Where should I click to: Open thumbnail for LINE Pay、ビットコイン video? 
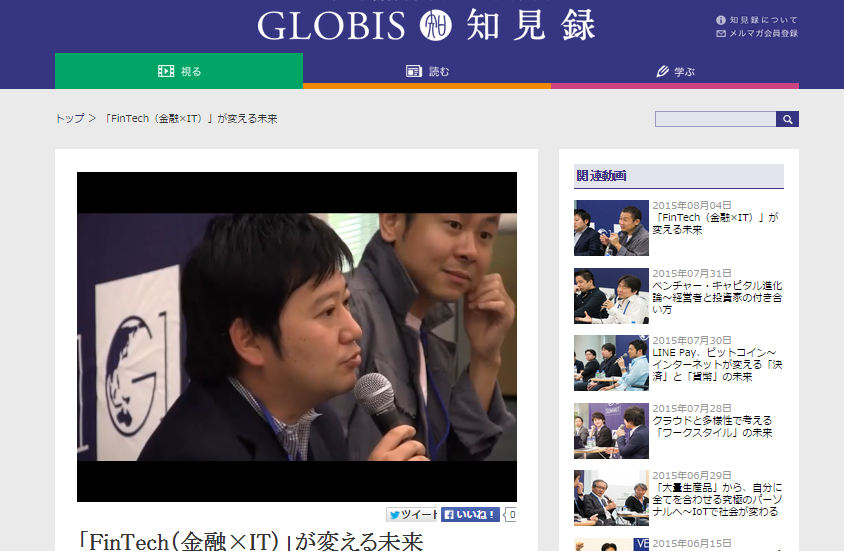pyautogui.click(x=611, y=363)
